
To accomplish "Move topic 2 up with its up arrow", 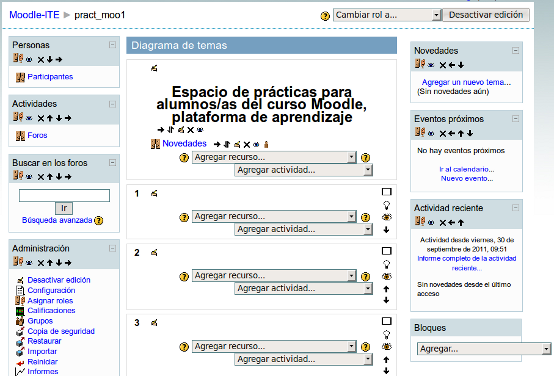I will (x=386, y=289).
